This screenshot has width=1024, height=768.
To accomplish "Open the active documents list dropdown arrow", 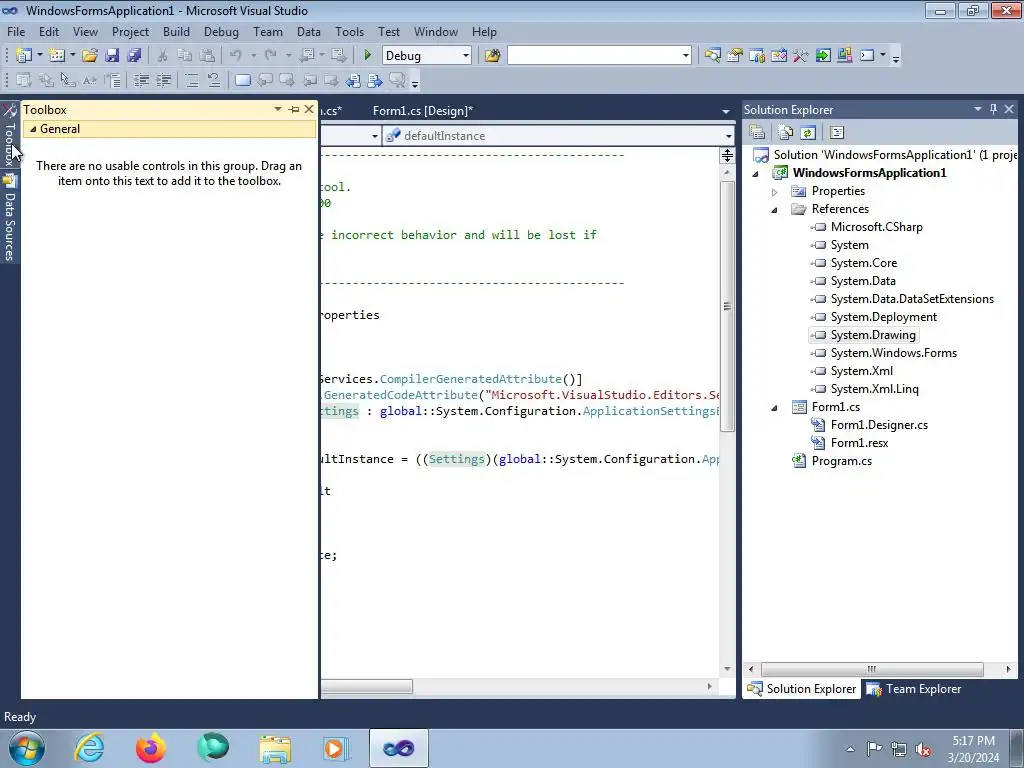I will point(726,111).
